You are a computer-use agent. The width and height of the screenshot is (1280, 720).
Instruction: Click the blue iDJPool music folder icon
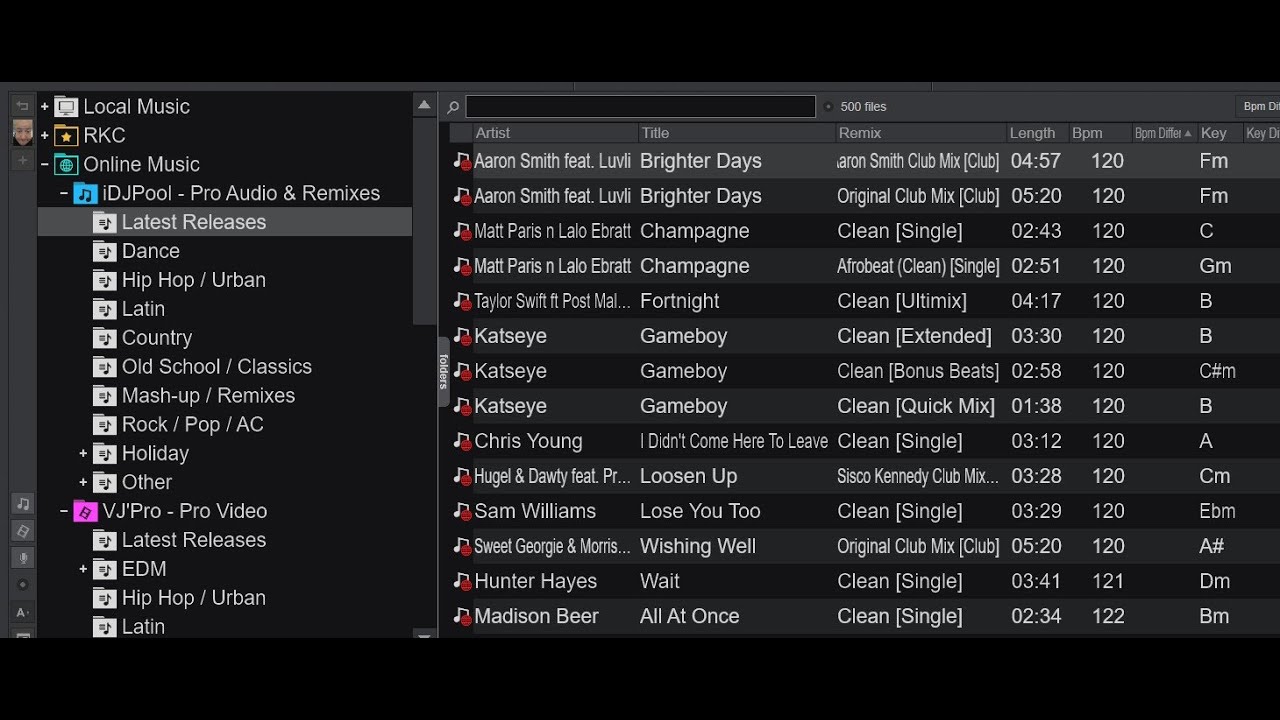coord(85,193)
